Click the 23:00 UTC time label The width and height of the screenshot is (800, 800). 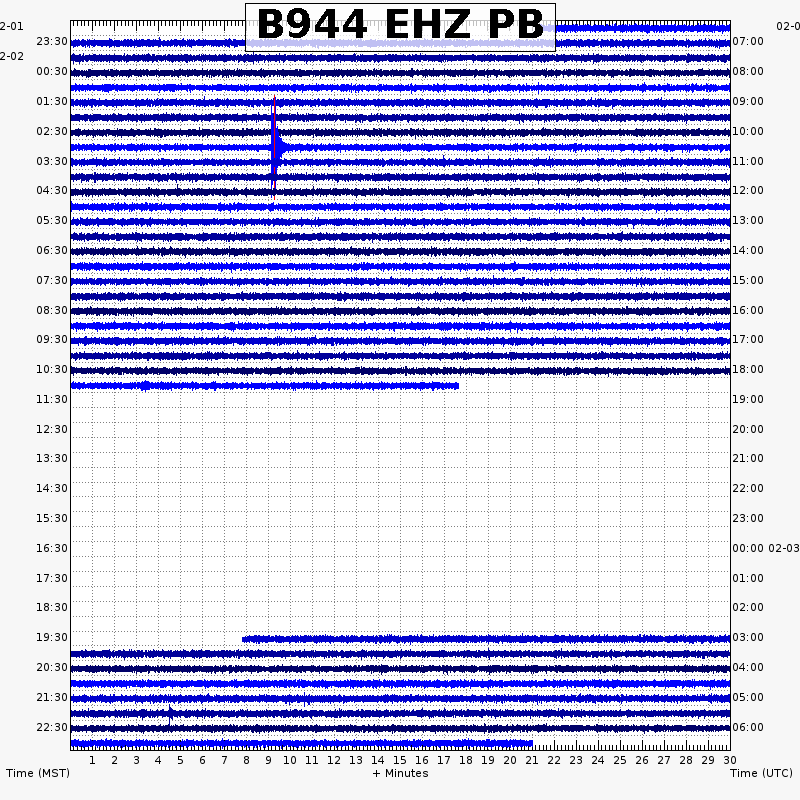tap(748, 518)
